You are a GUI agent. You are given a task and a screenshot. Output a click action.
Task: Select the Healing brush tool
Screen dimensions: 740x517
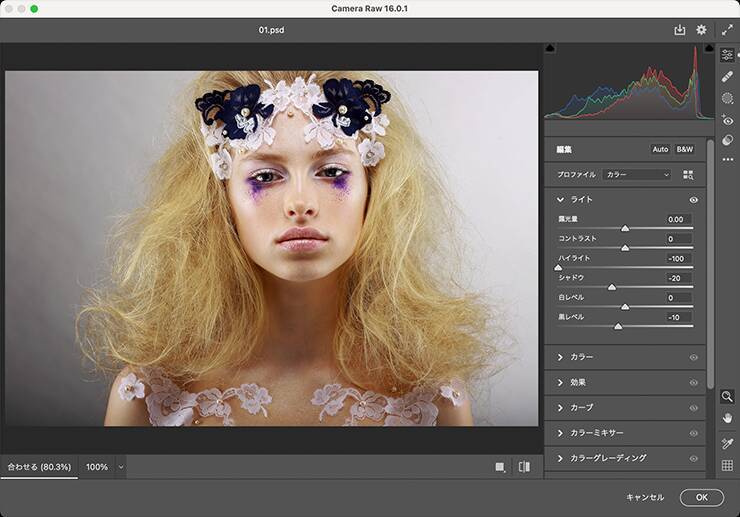(x=727, y=76)
